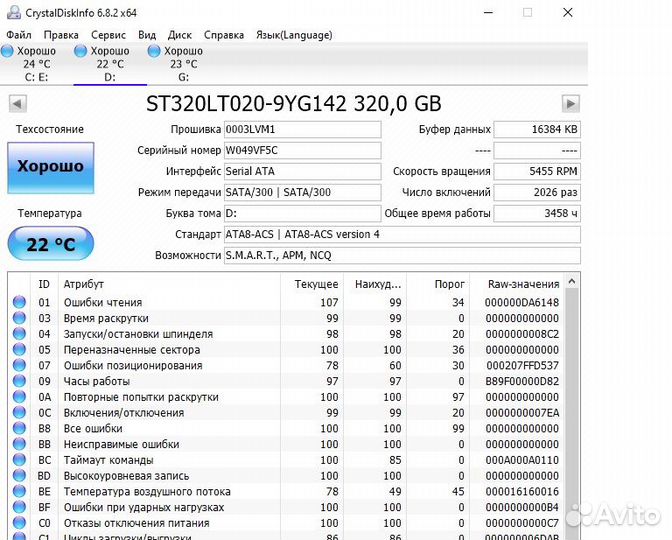Open the Справка menu
672x540 pixels.
point(224,35)
